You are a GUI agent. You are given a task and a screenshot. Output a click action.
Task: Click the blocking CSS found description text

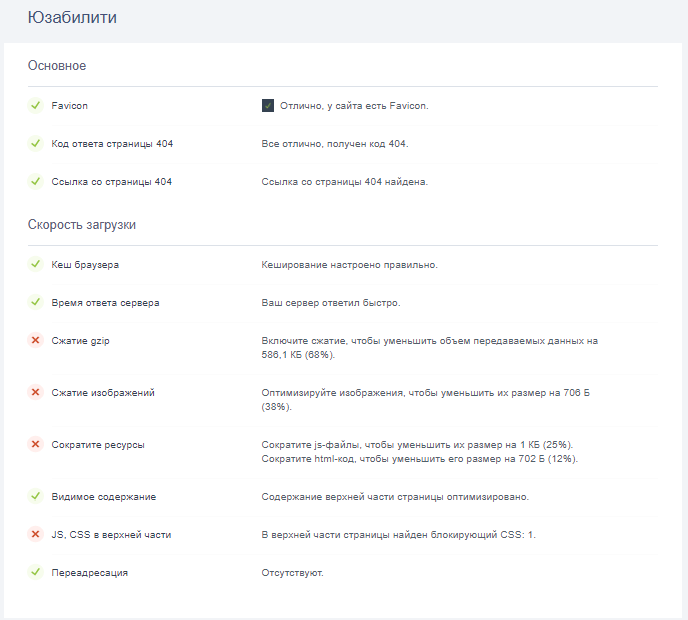click(x=398, y=535)
